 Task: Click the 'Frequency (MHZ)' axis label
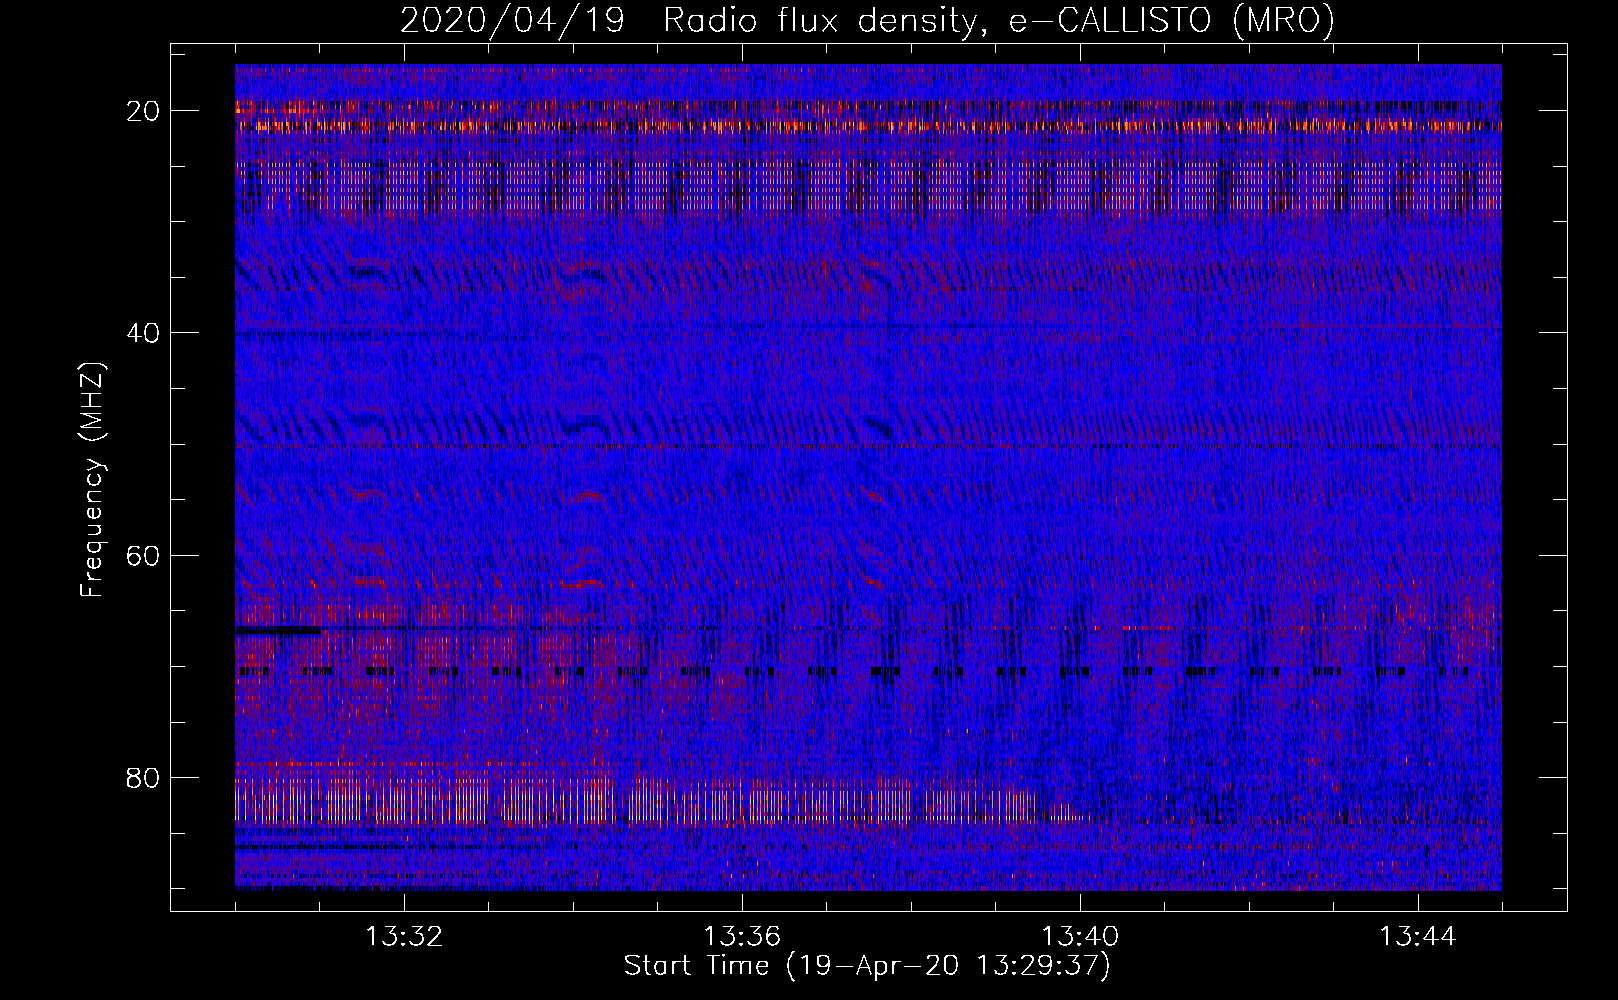tap(92, 479)
